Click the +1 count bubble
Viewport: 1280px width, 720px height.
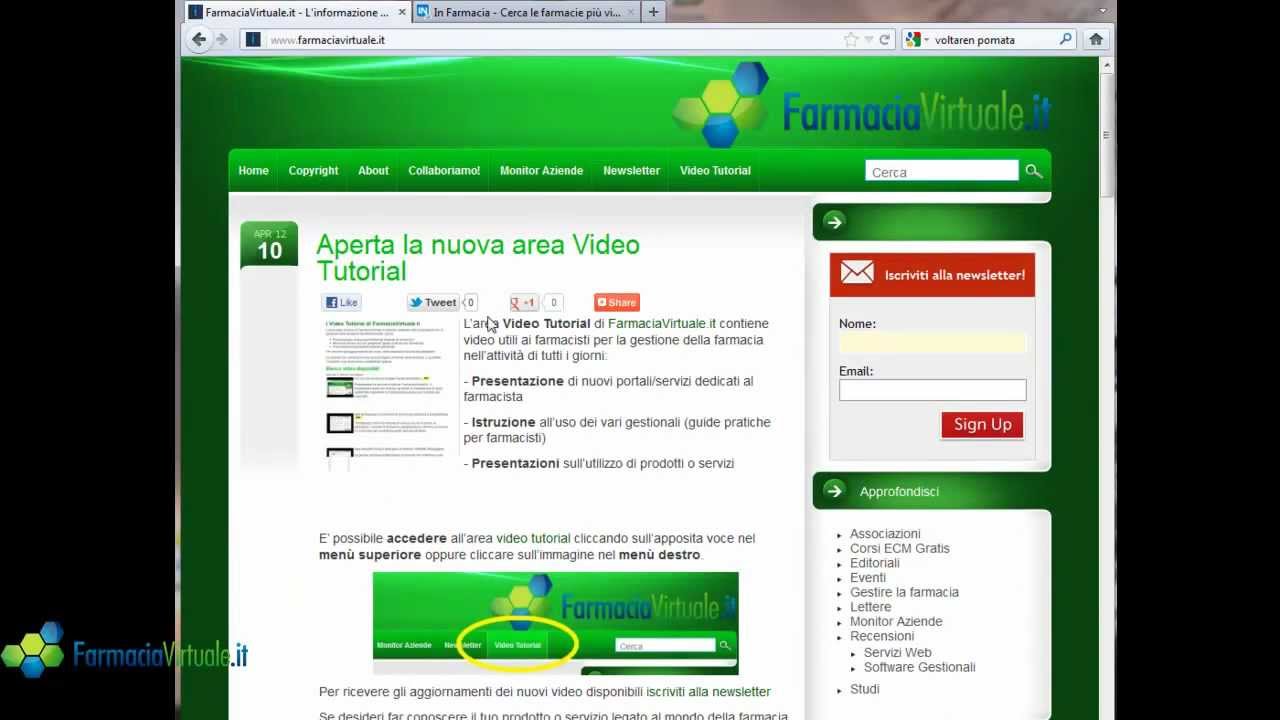554,302
